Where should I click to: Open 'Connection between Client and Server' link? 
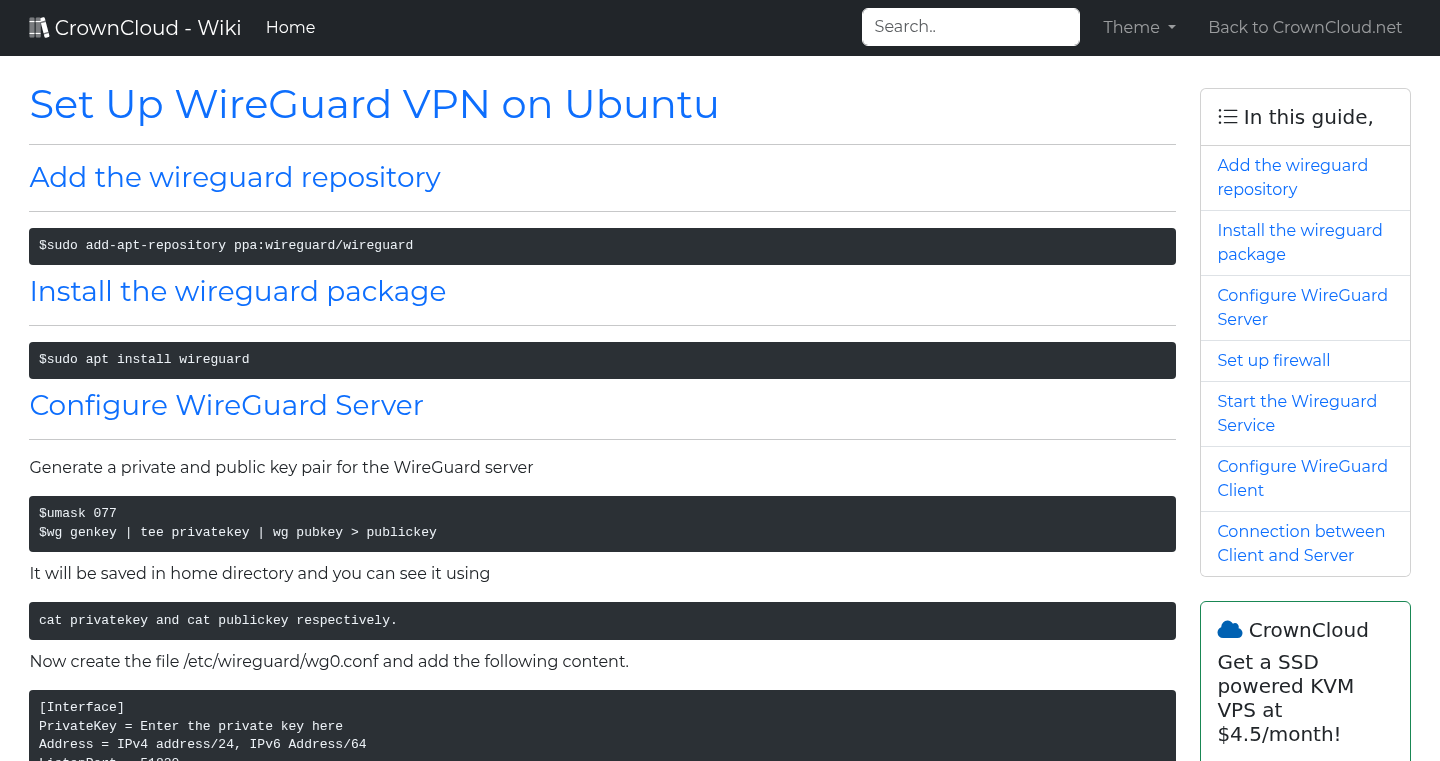[1301, 543]
